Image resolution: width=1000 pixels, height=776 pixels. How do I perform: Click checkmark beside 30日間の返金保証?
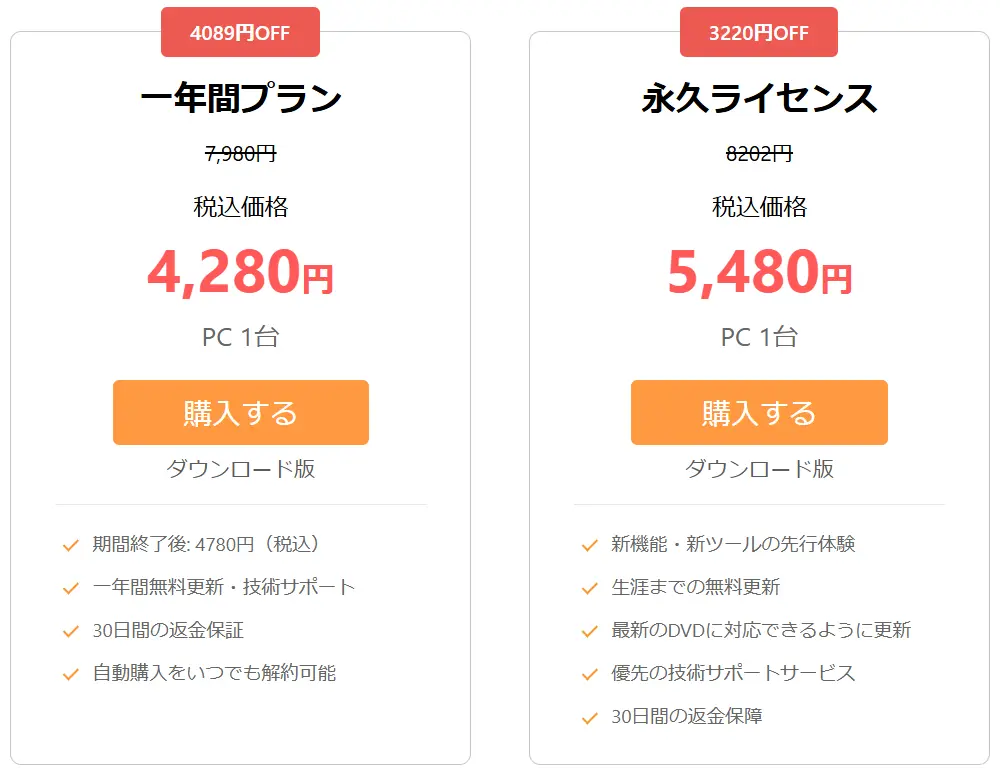tap(71, 631)
